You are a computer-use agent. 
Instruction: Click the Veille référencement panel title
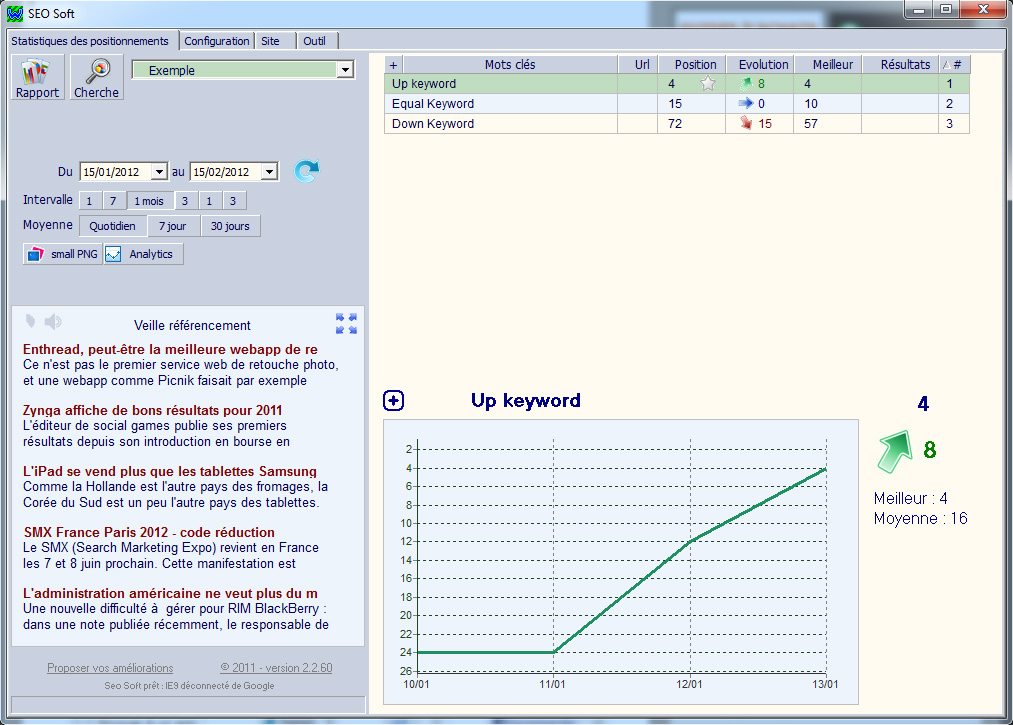click(192, 325)
